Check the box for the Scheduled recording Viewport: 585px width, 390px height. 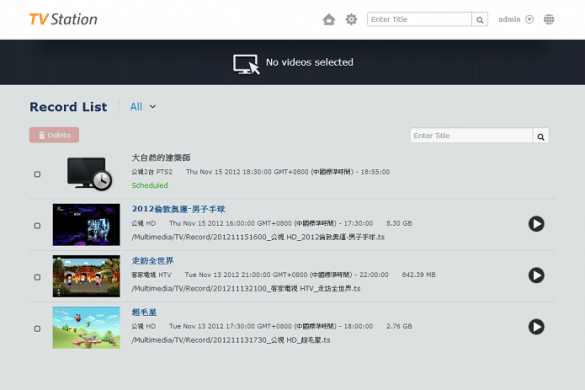point(37,174)
